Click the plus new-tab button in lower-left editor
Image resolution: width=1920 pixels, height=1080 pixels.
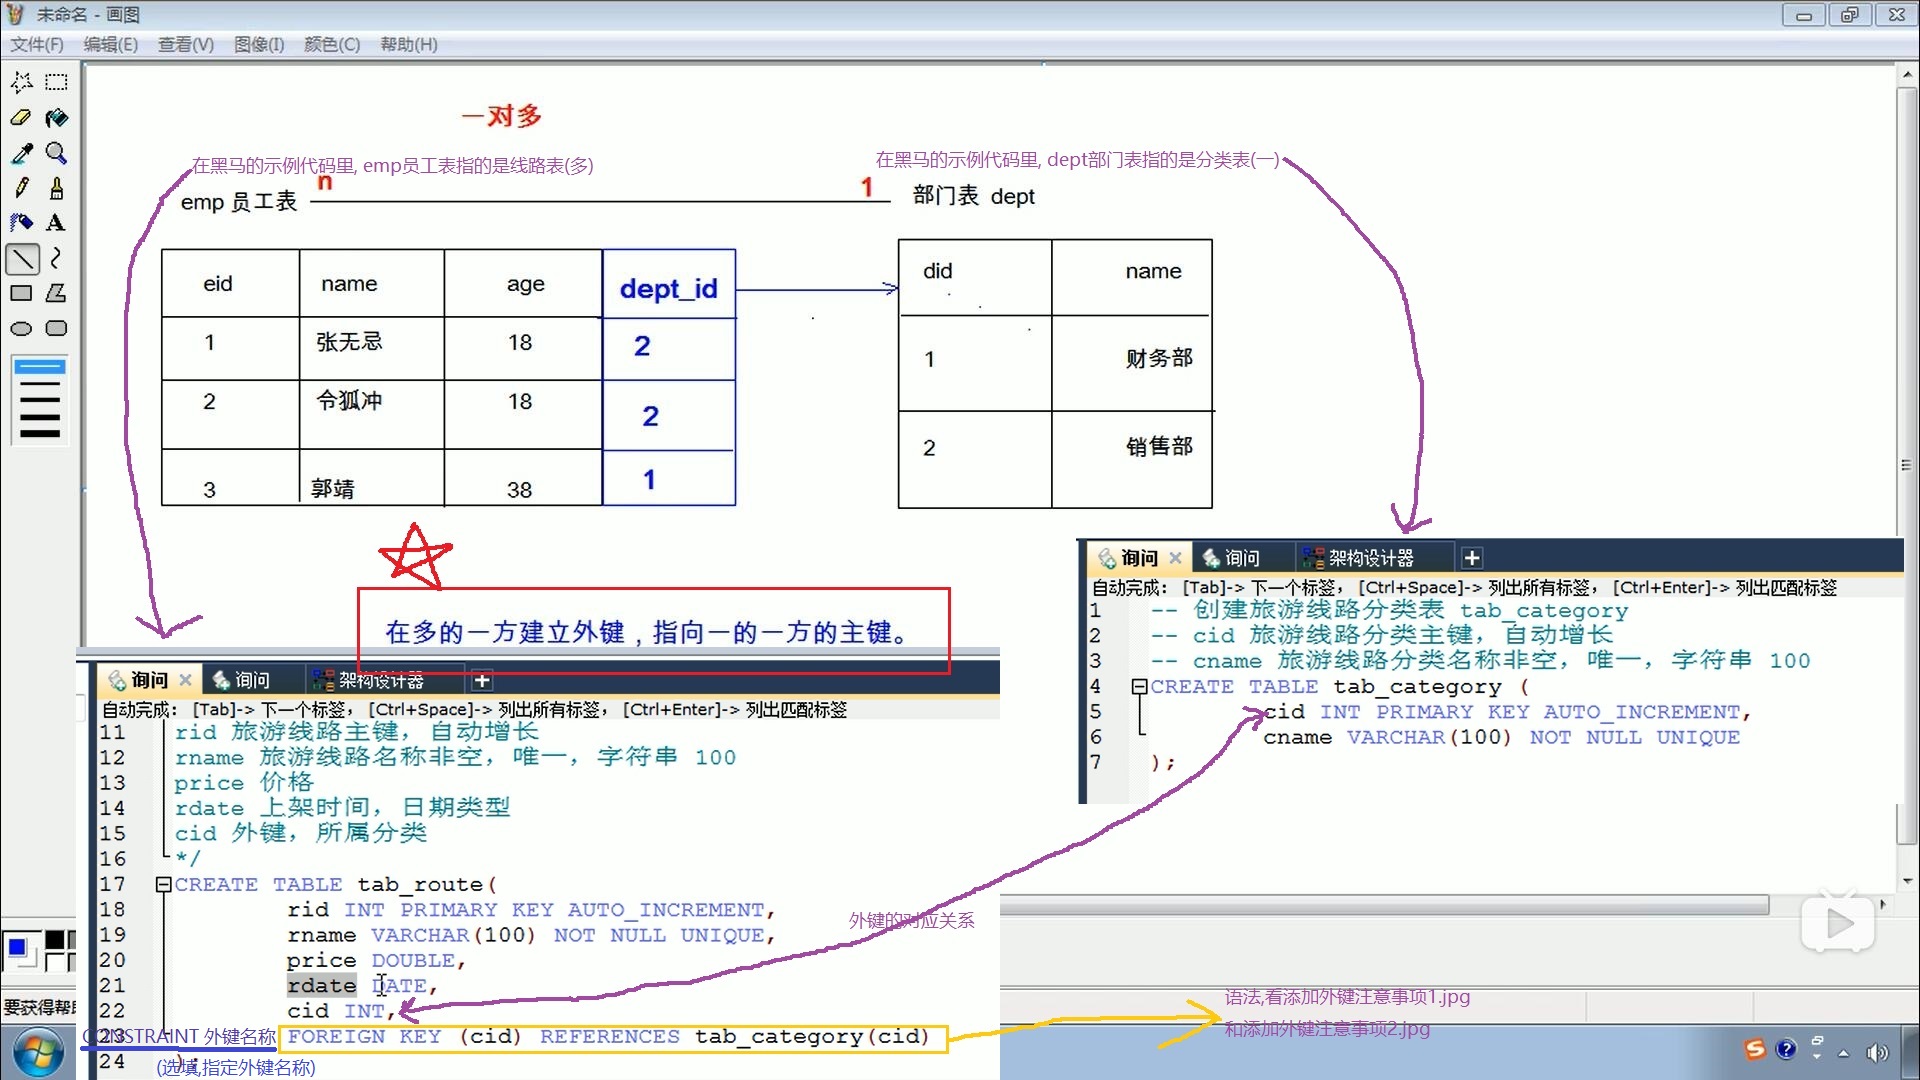click(482, 681)
